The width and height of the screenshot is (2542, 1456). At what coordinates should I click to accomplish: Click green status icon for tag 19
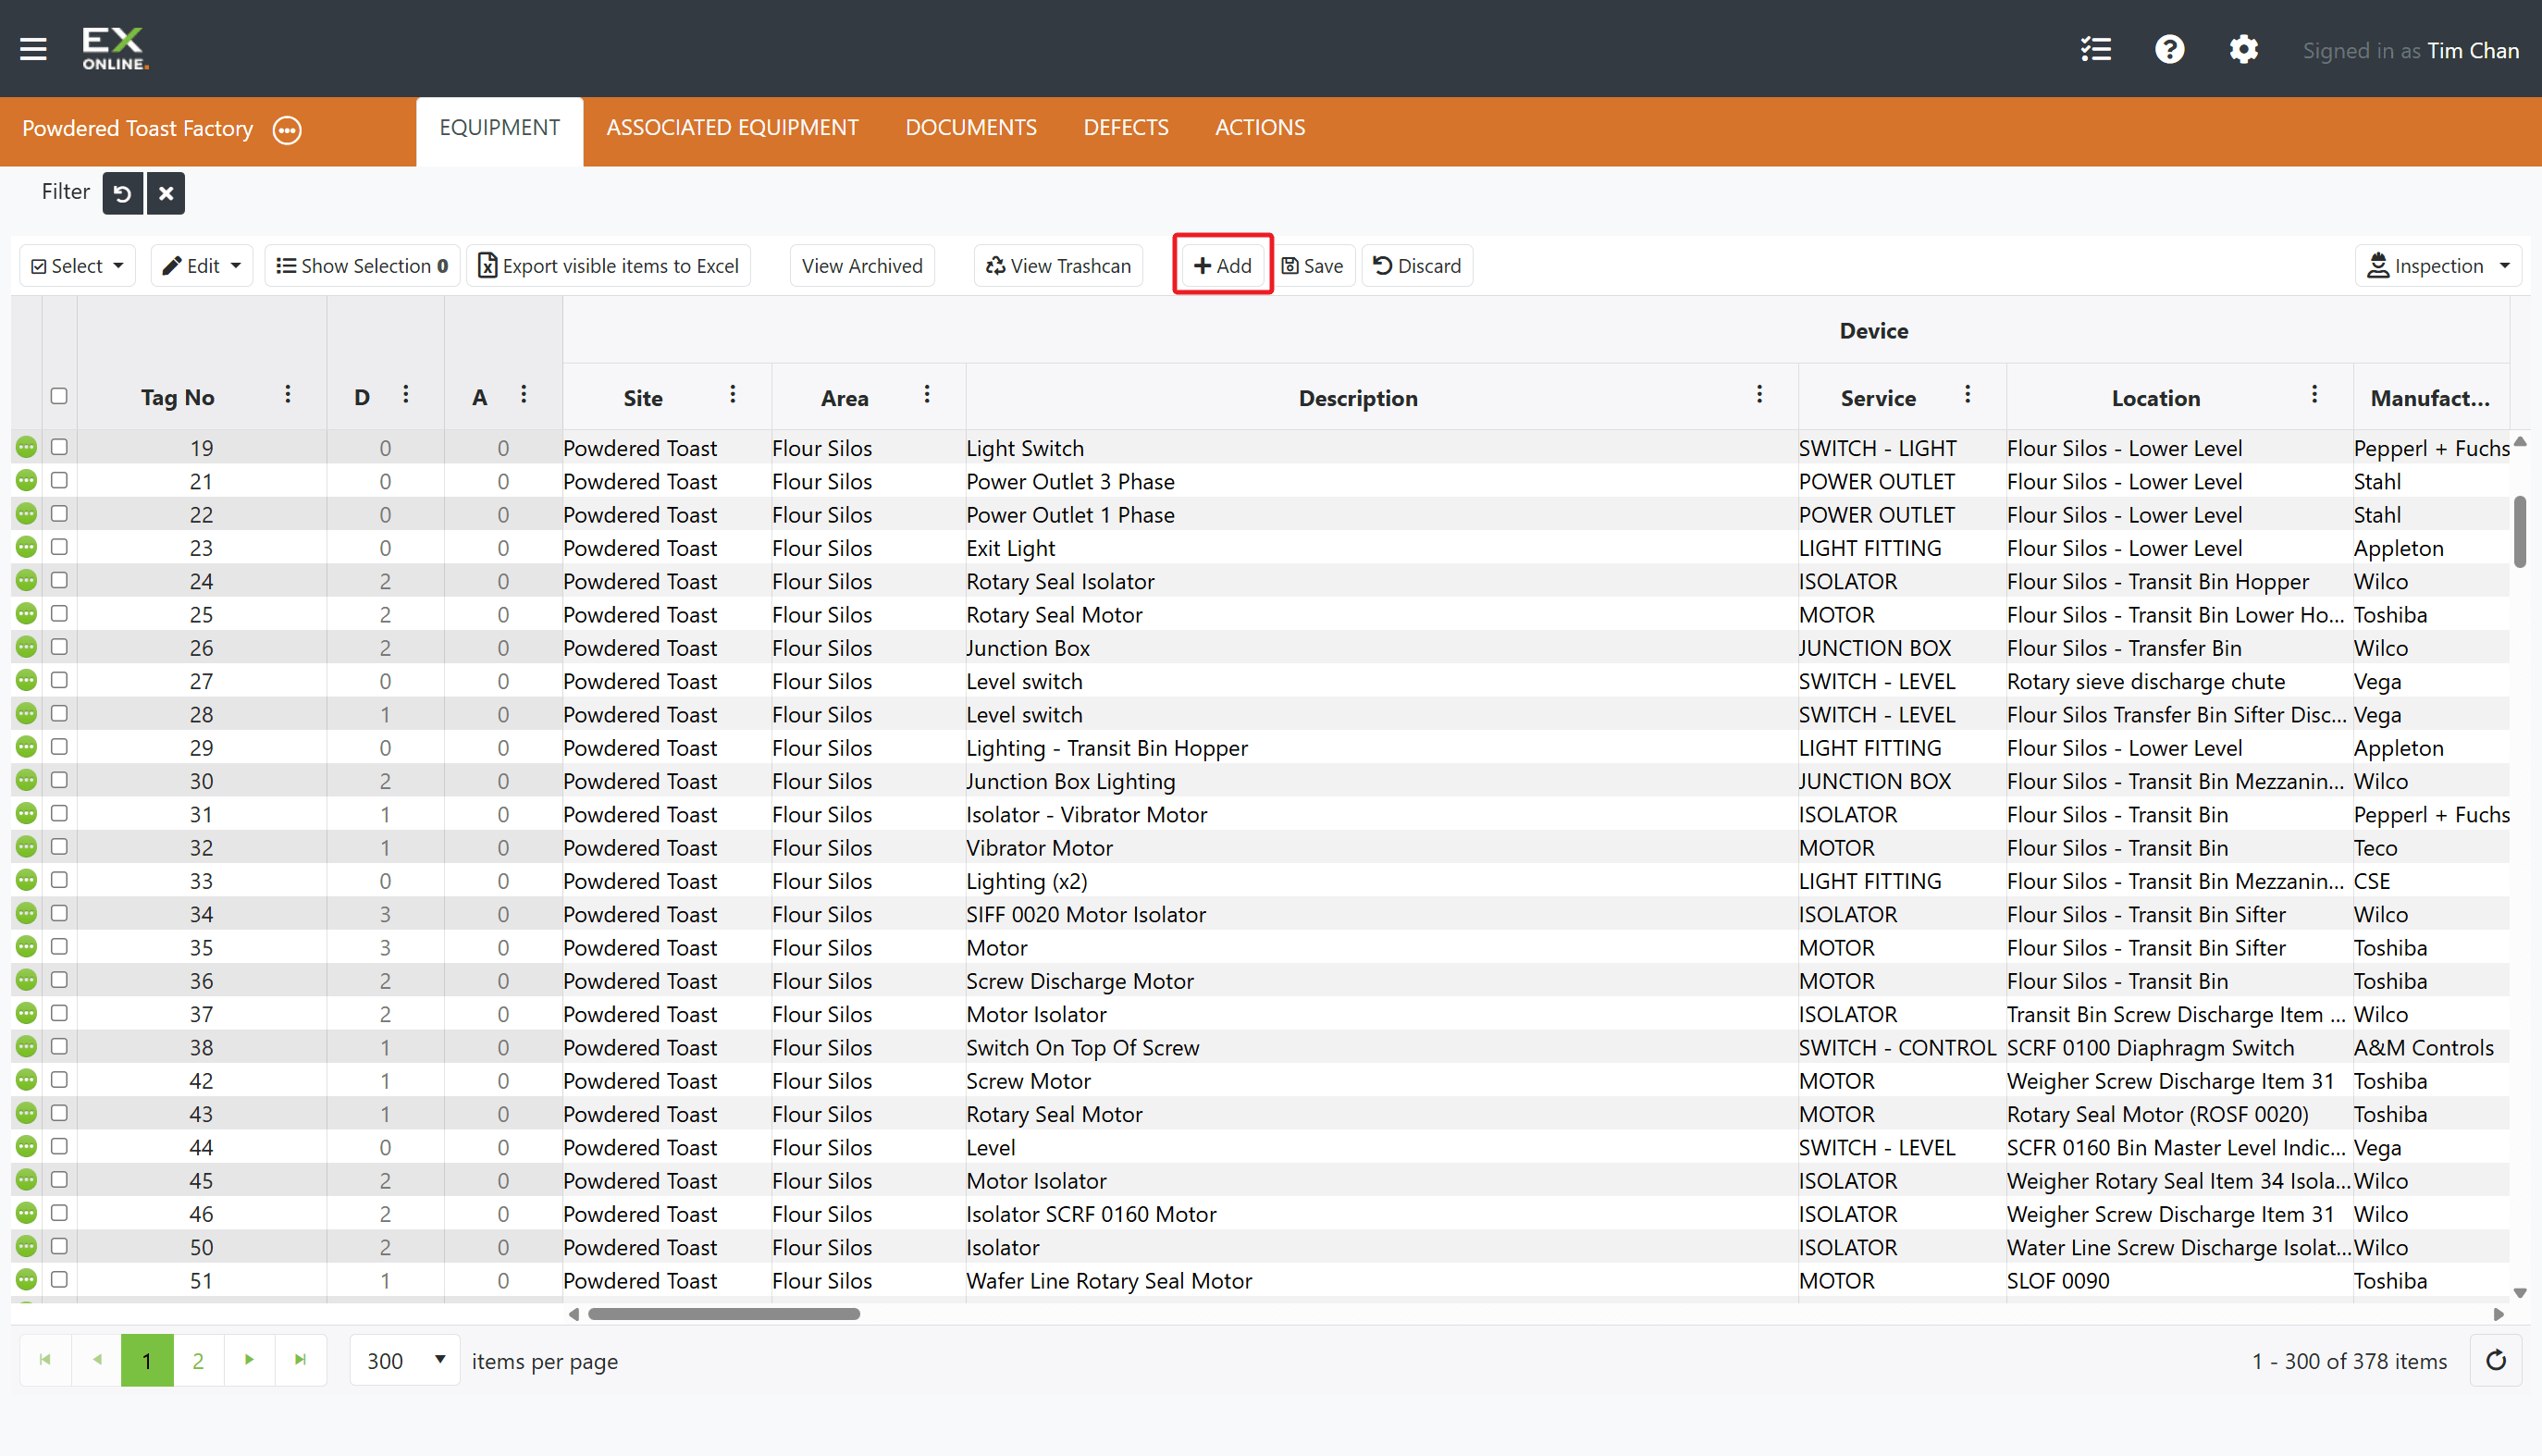click(27, 447)
